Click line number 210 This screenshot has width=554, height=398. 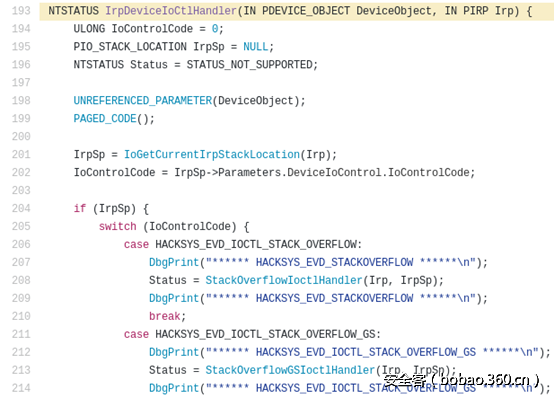coord(21,316)
